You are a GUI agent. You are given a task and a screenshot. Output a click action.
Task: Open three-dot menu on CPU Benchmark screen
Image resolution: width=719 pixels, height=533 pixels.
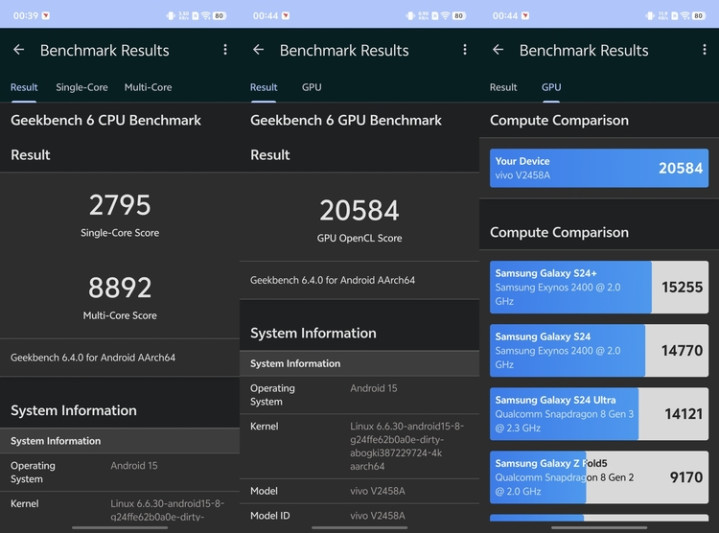point(225,50)
